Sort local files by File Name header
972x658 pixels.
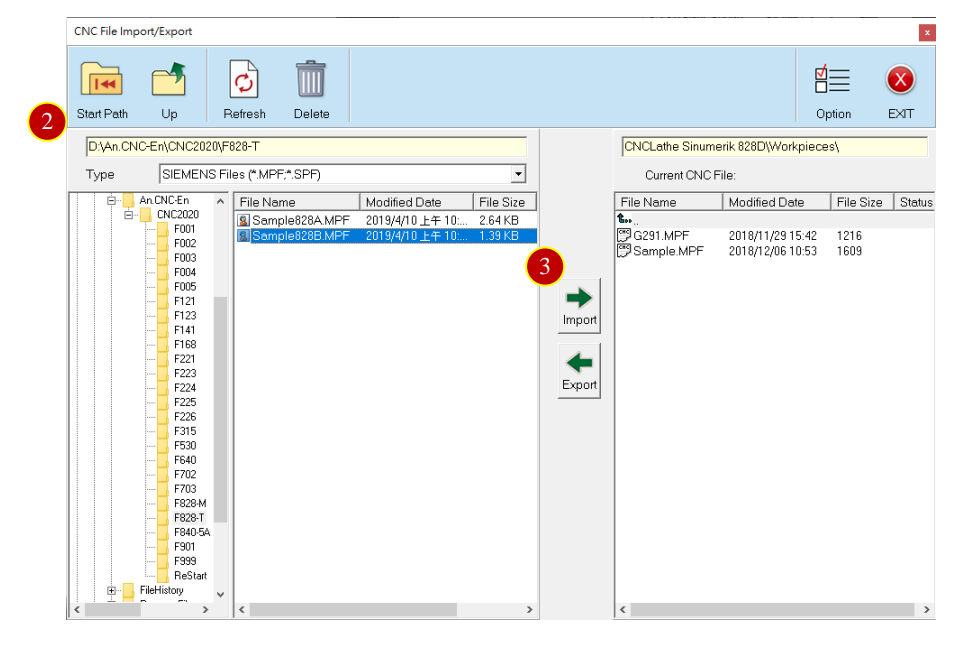[x=297, y=202]
